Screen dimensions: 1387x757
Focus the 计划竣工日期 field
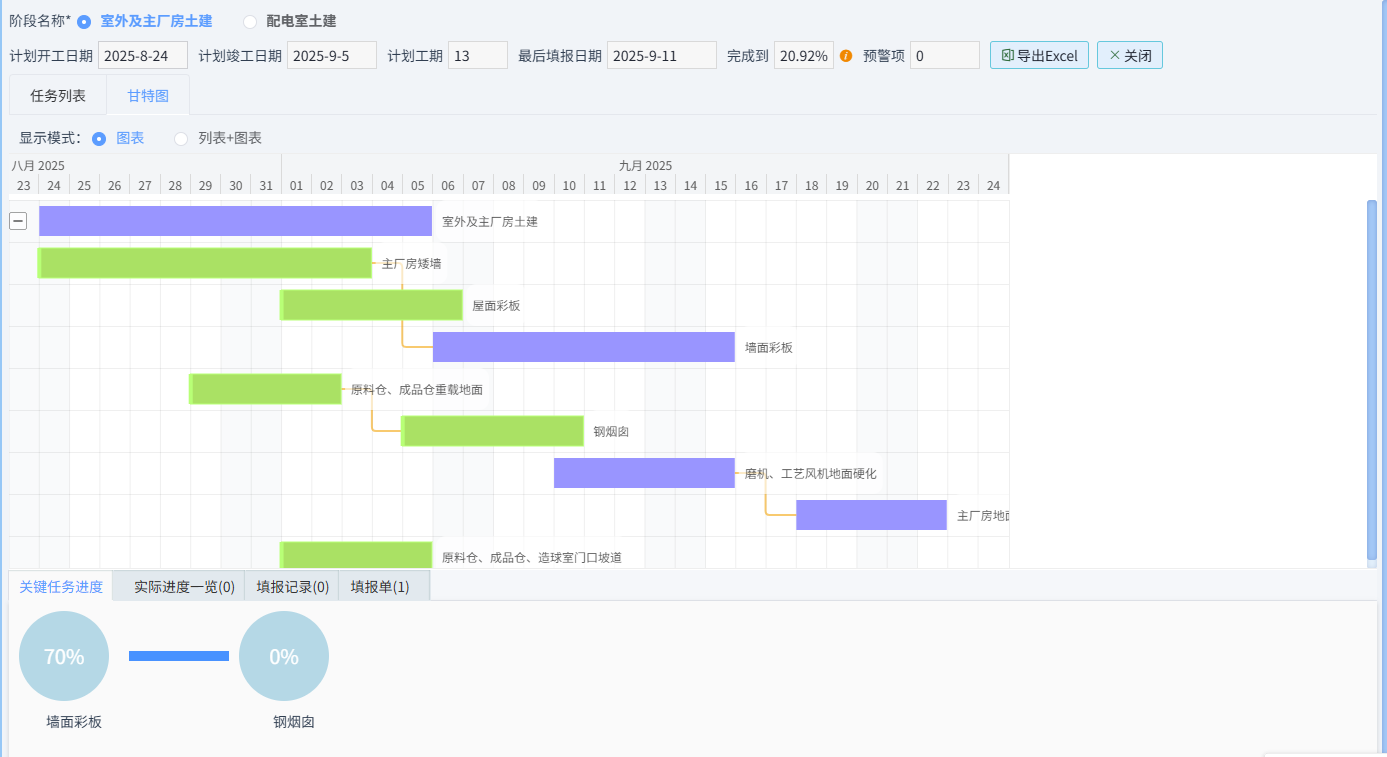pos(332,55)
